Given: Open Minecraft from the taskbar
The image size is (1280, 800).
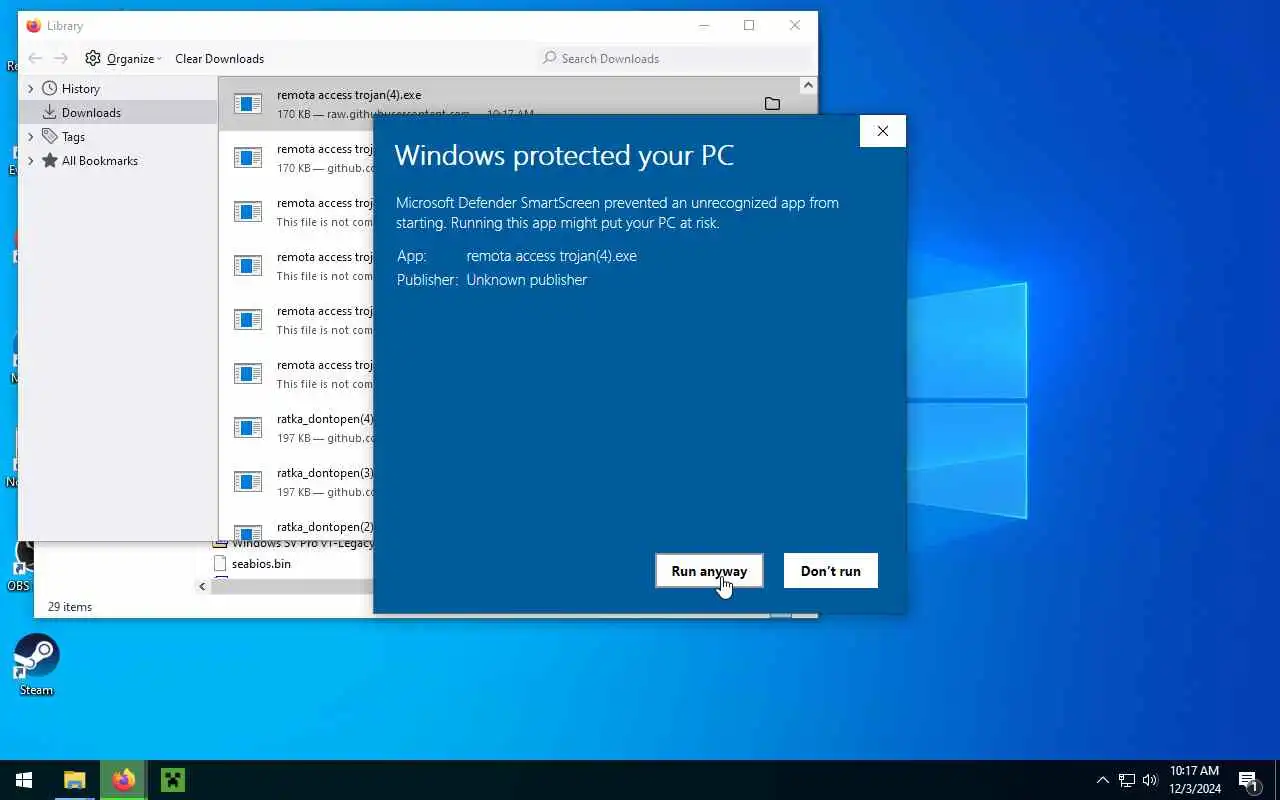Looking at the screenshot, I should [173, 780].
